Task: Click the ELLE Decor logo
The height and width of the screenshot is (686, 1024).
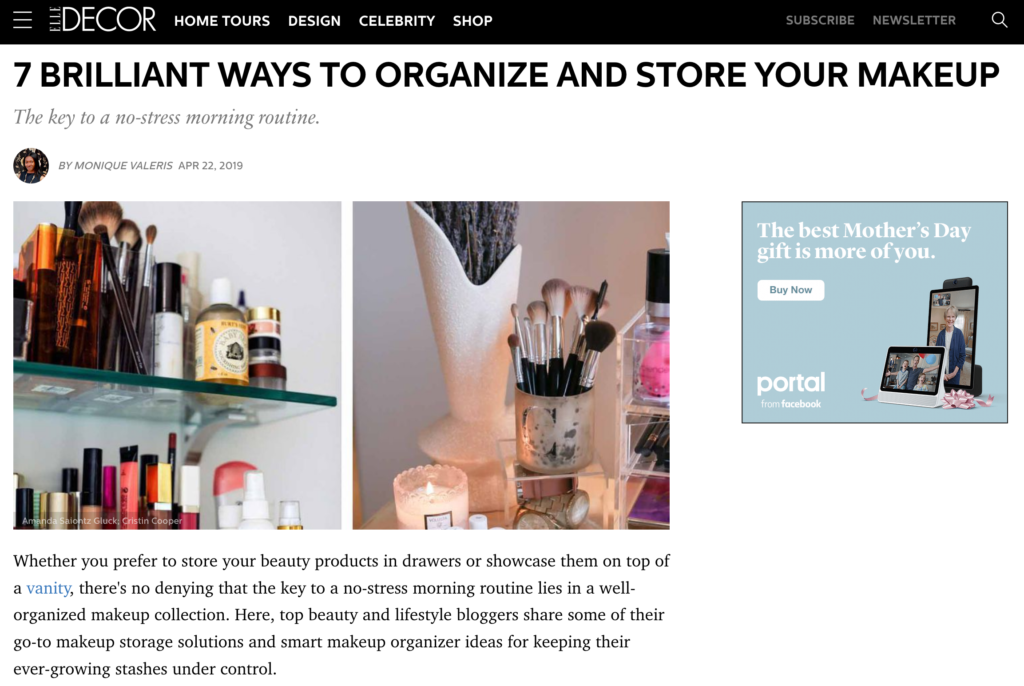Action: [x=103, y=20]
